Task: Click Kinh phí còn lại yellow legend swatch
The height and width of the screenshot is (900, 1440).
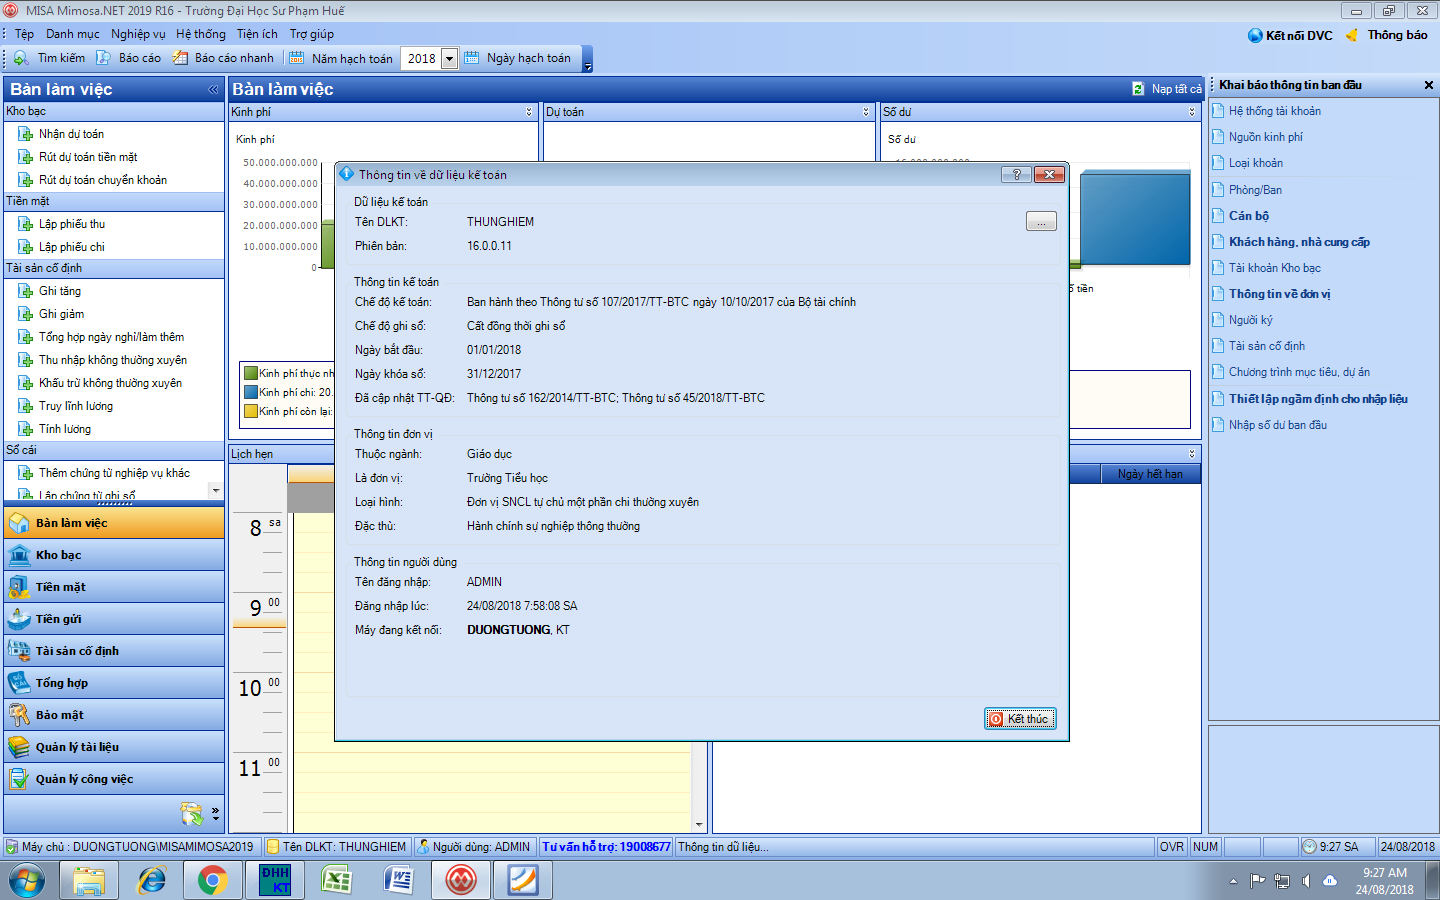Action: click(251, 411)
